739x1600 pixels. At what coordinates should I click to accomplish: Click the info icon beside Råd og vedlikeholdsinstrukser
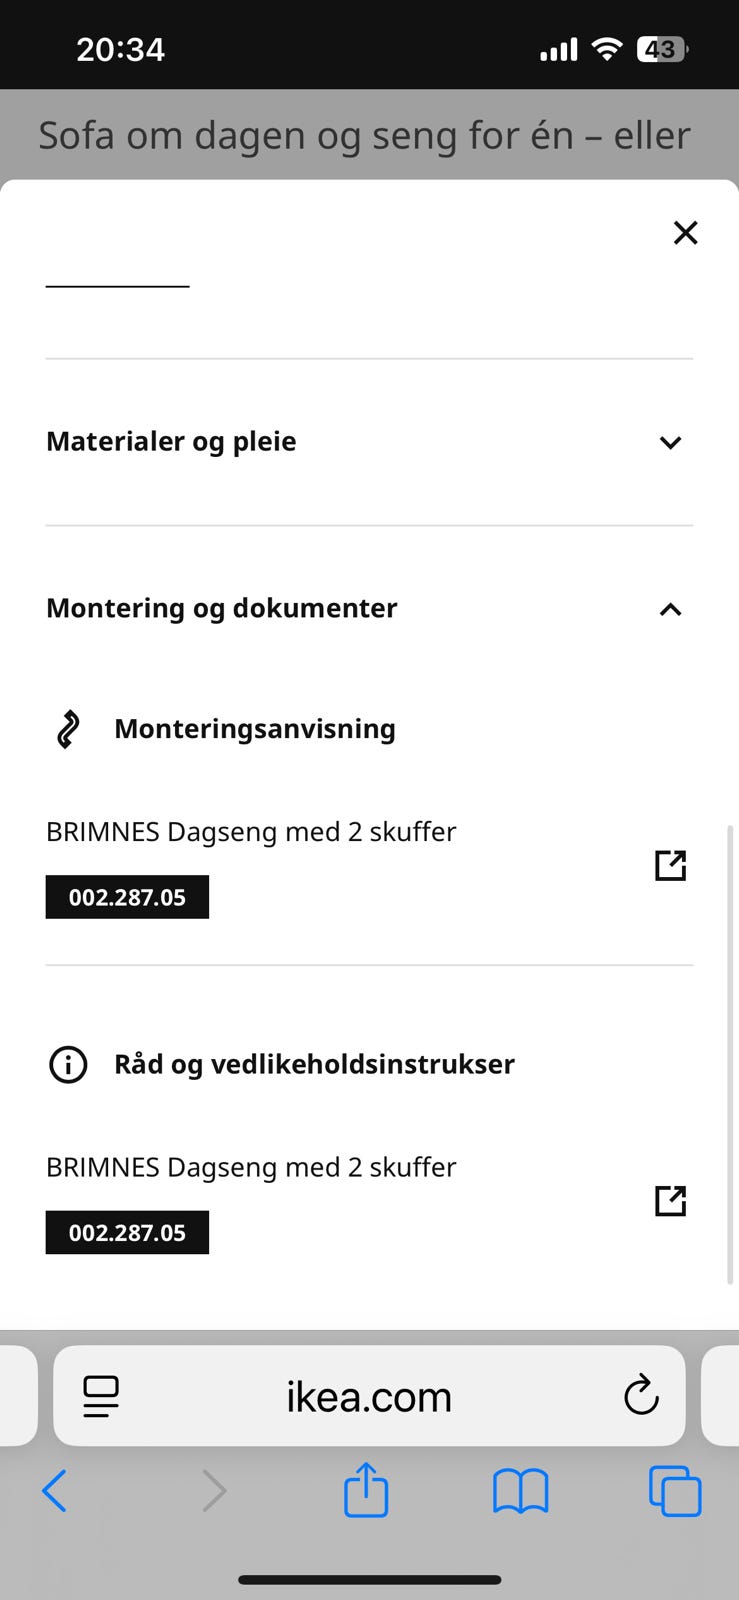tap(68, 1065)
